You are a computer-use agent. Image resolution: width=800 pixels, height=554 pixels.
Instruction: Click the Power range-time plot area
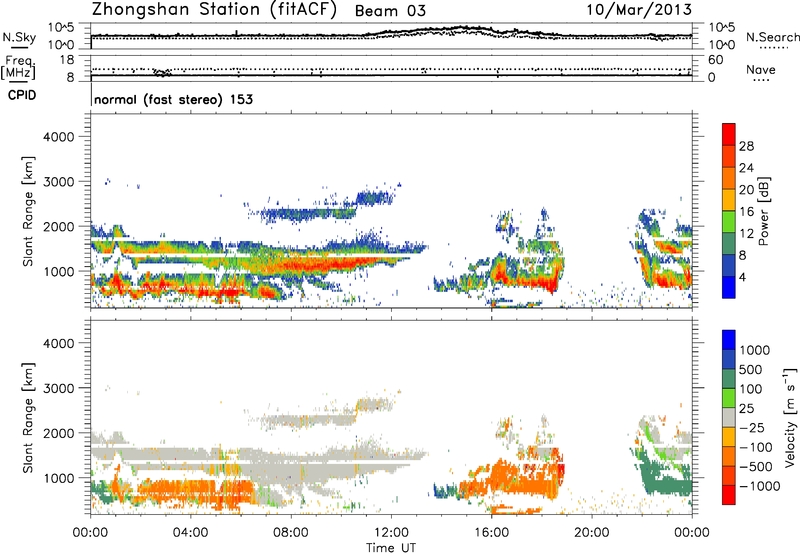pos(391,211)
